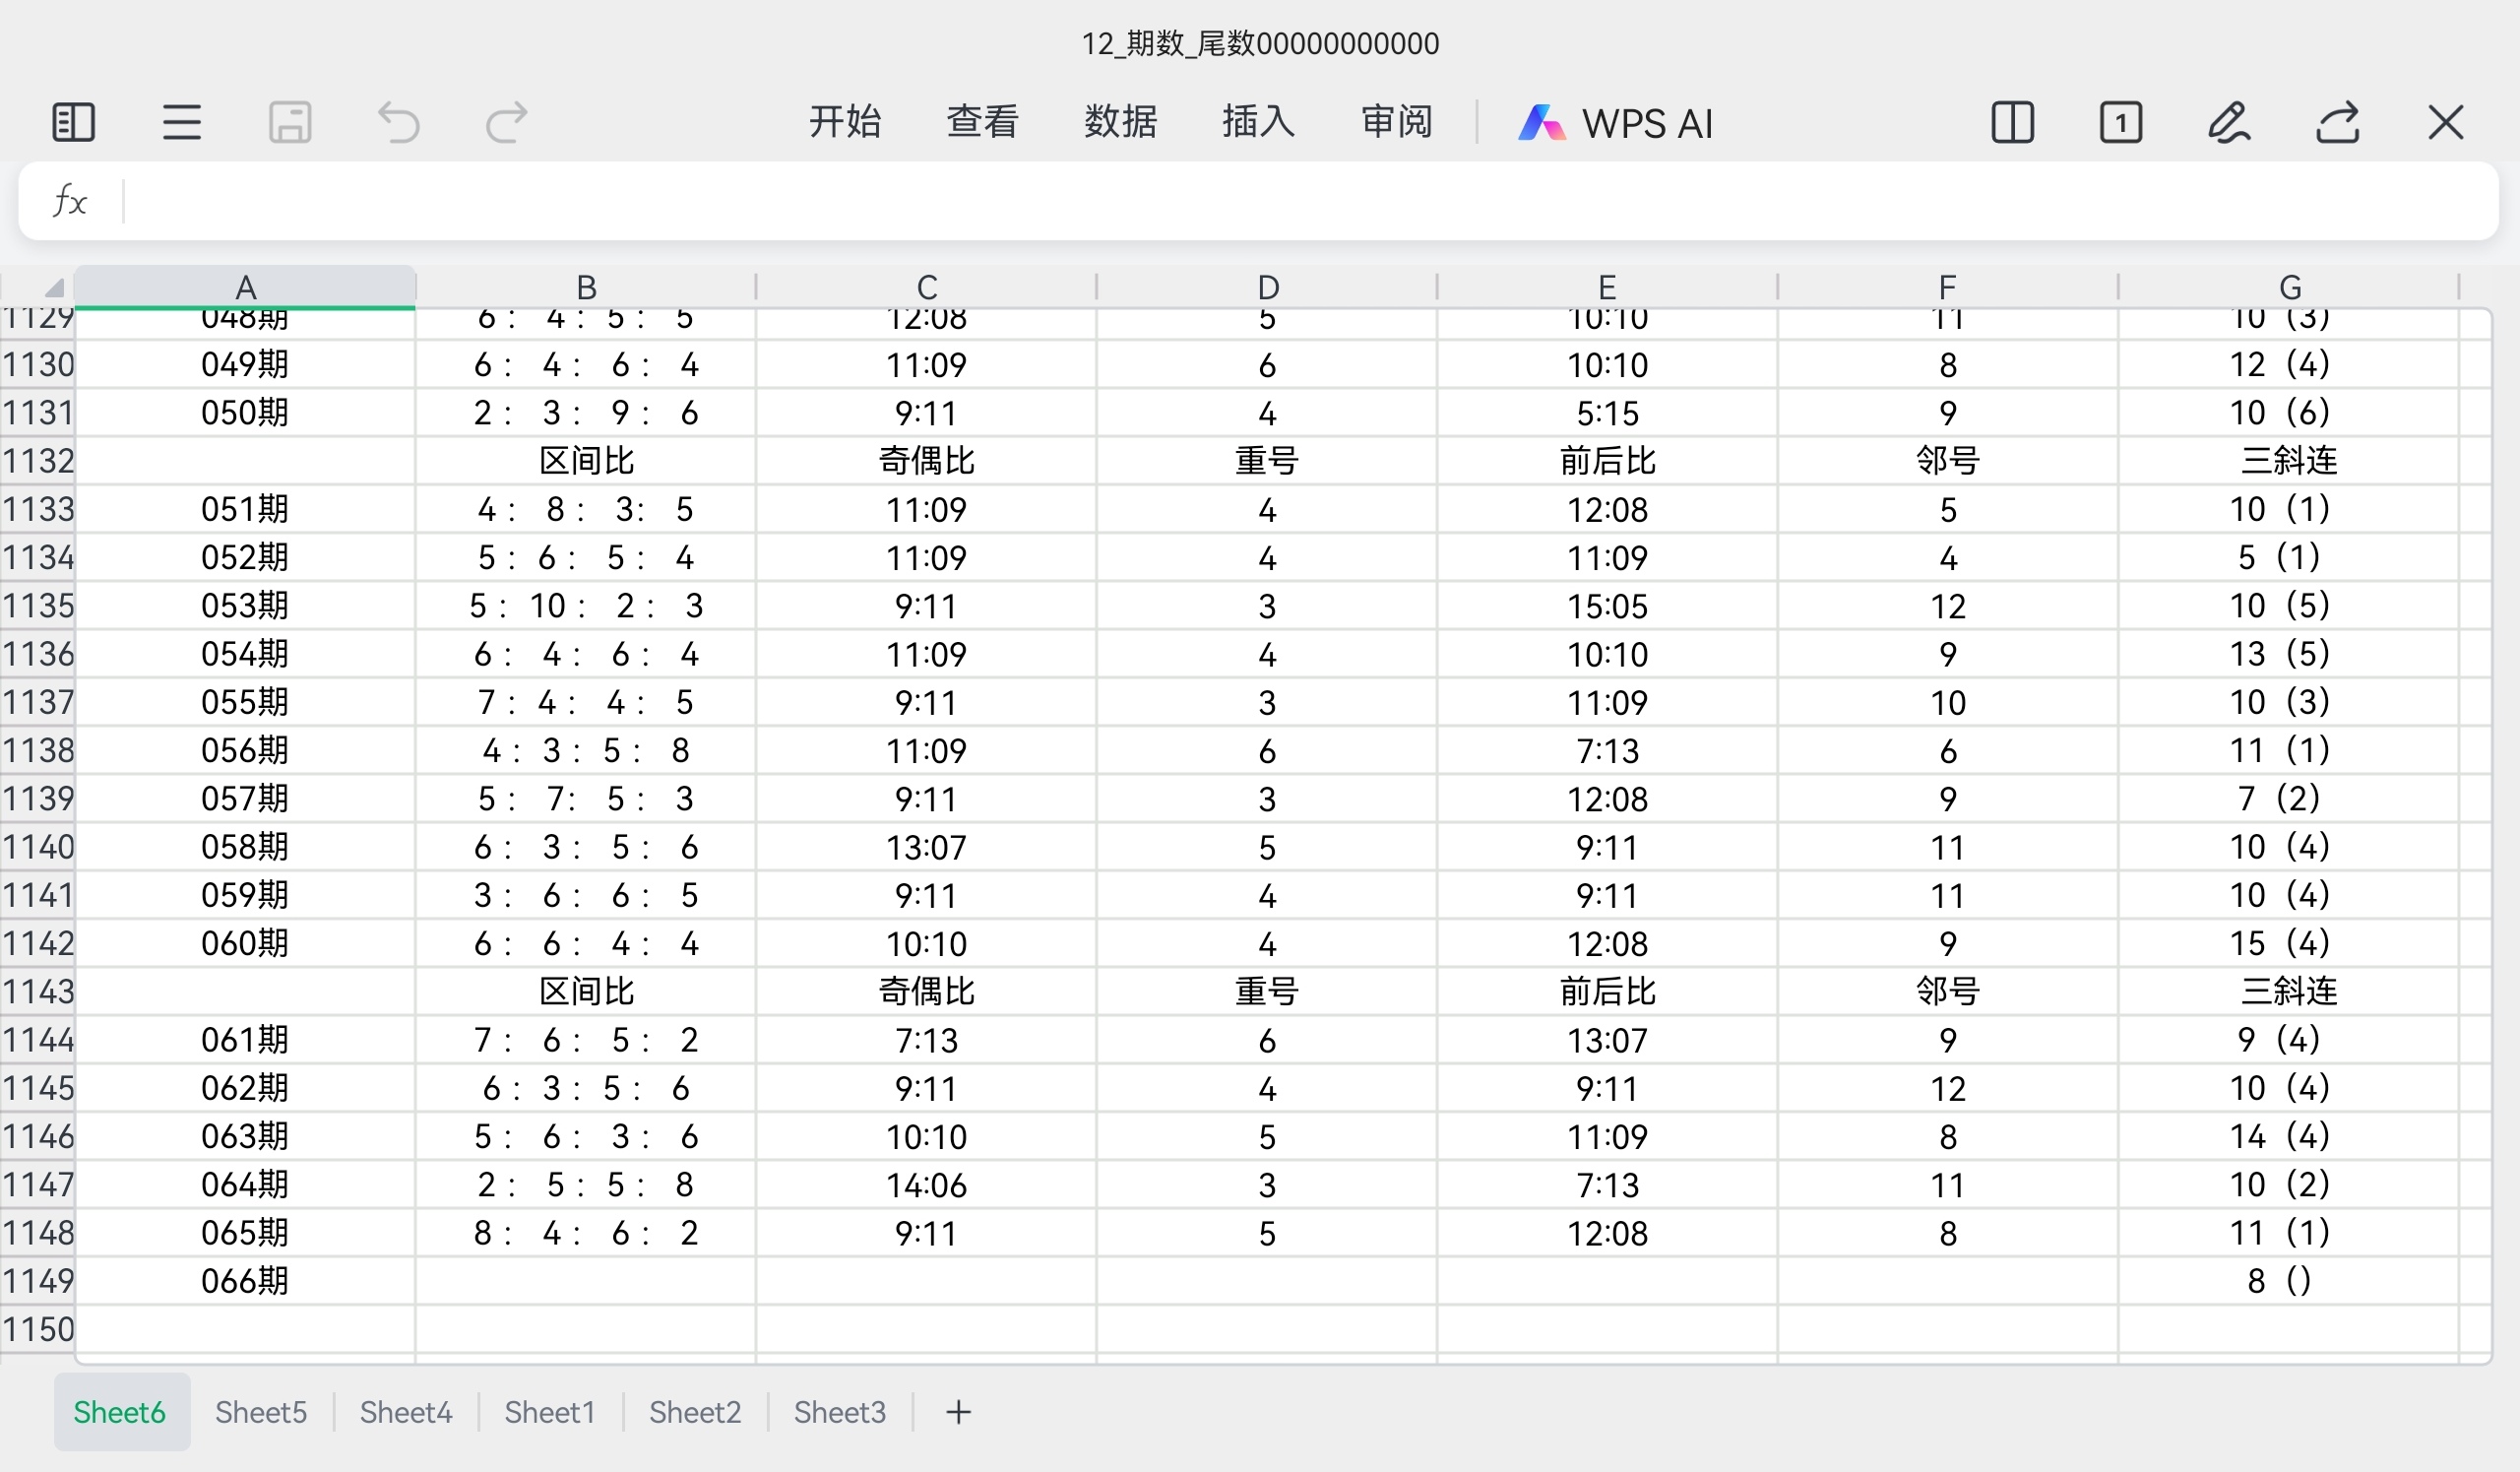Open the sidebar panel icon
Screen dimensions: 2520x1472
pos(73,123)
